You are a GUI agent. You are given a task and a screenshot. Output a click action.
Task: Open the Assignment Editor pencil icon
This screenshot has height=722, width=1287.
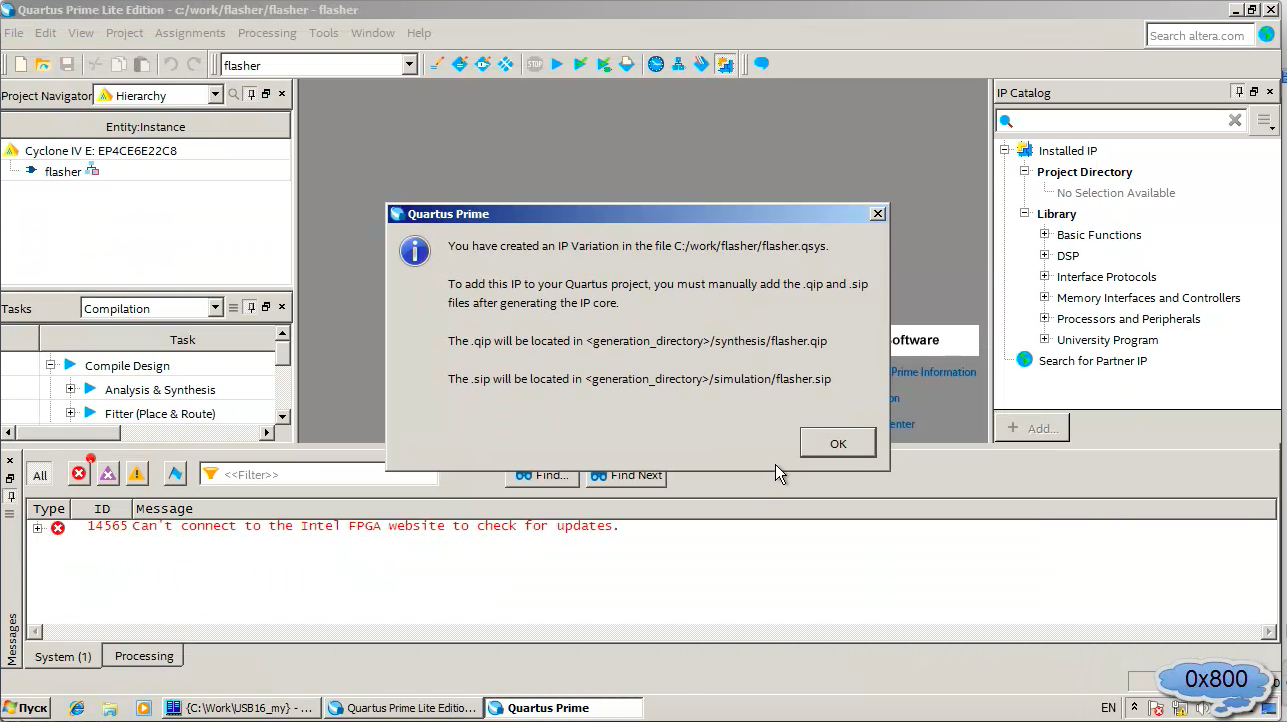coord(437,64)
